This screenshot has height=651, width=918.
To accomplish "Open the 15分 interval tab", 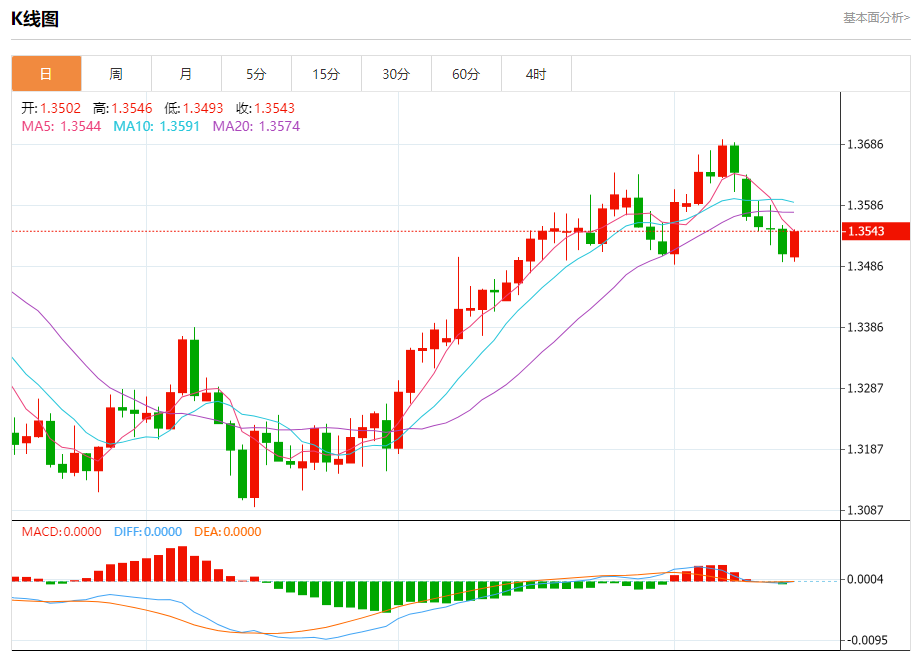I will [x=326, y=74].
